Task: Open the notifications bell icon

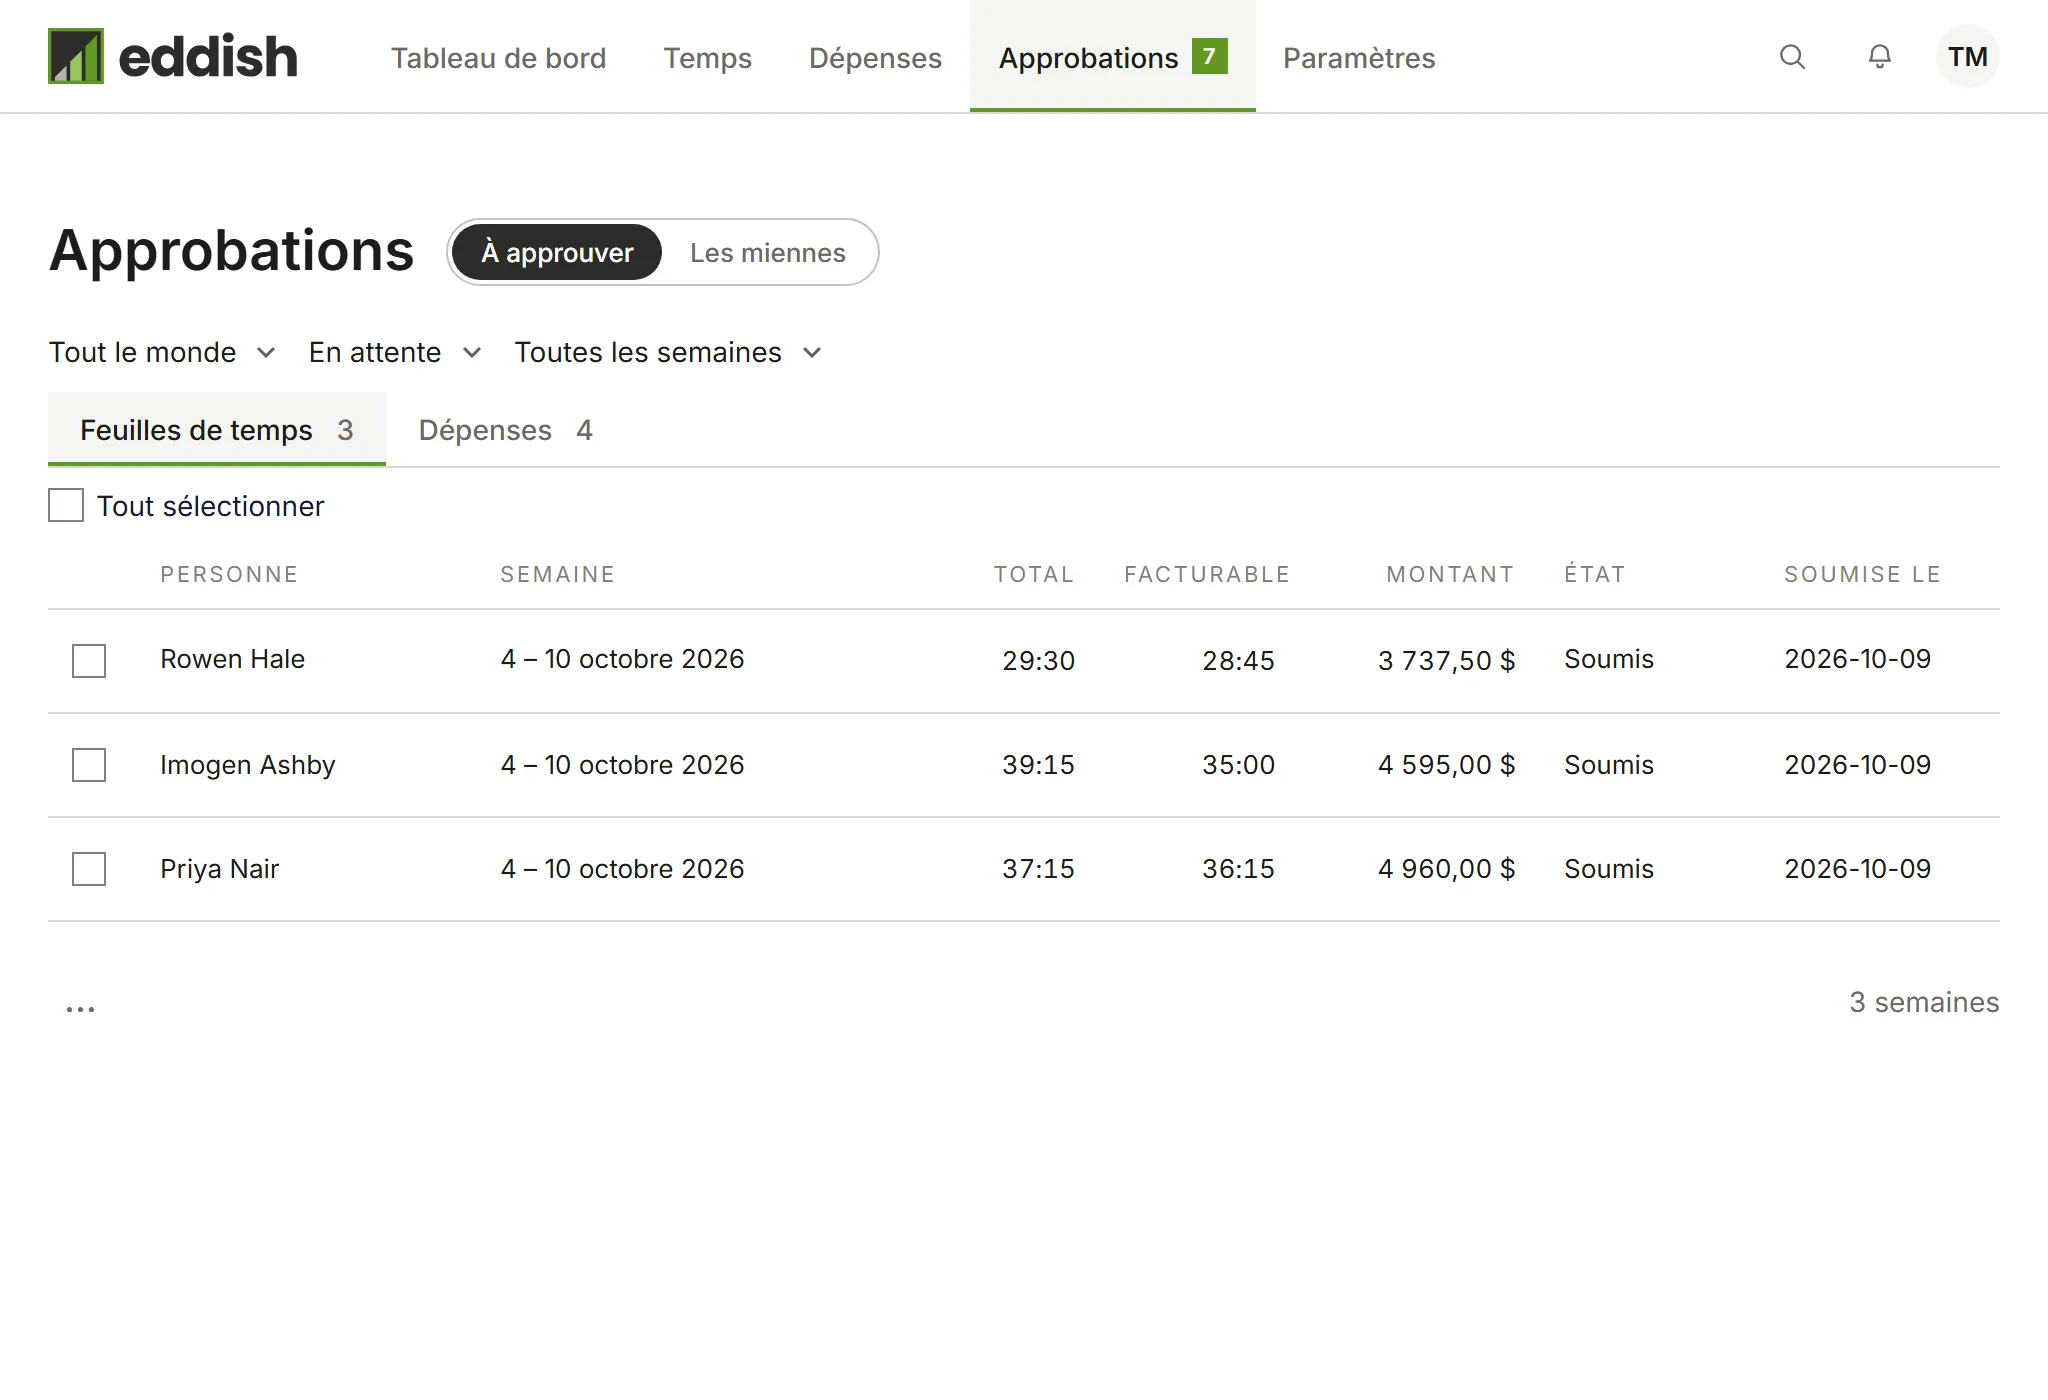Action: [1880, 57]
